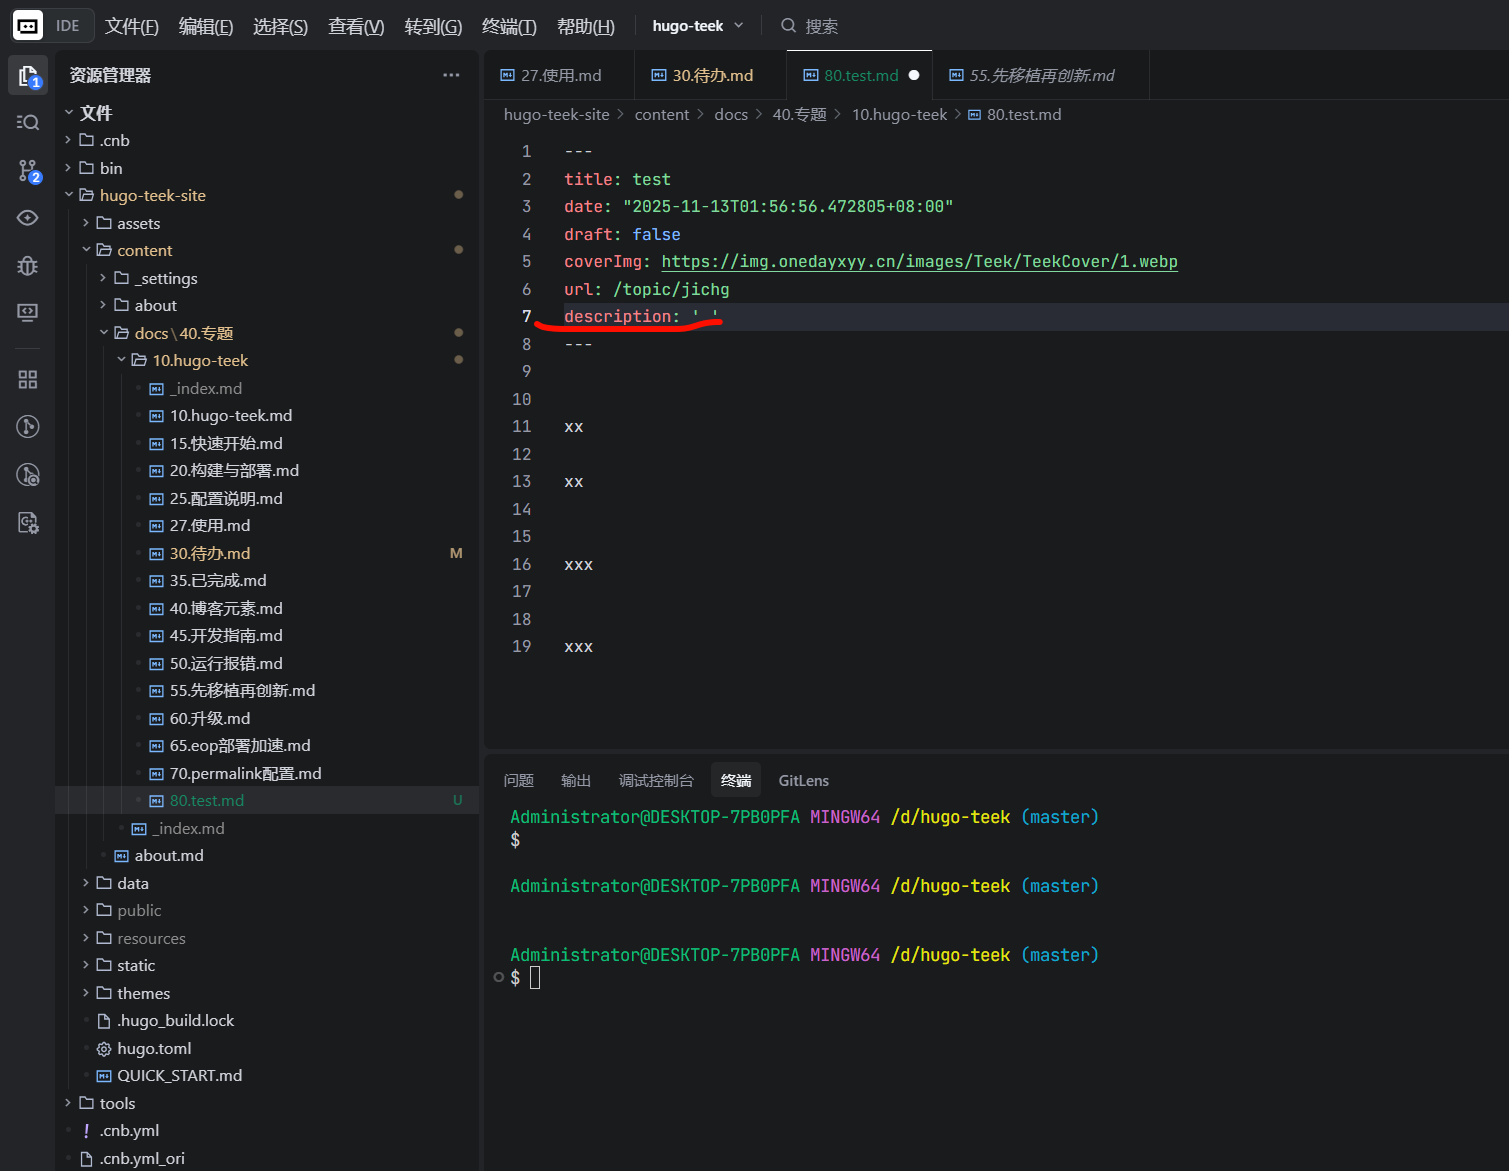Switch to the 问题 panel tab
This screenshot has width=1509, height=1171.
(518, 781)
